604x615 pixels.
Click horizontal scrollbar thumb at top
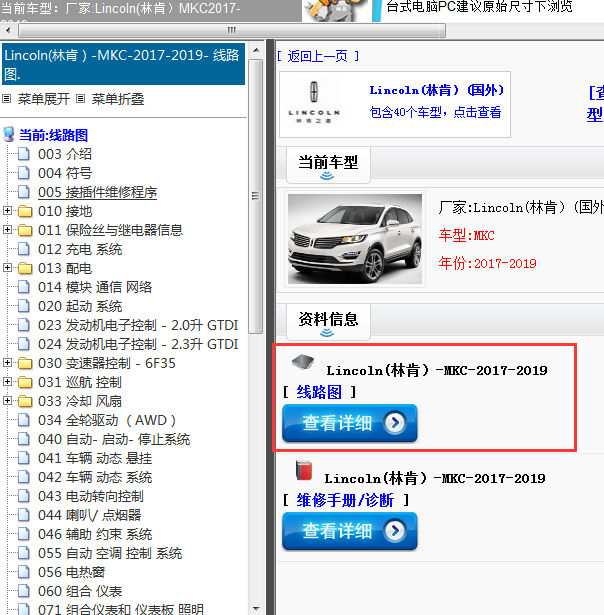(x=232, y=30)
